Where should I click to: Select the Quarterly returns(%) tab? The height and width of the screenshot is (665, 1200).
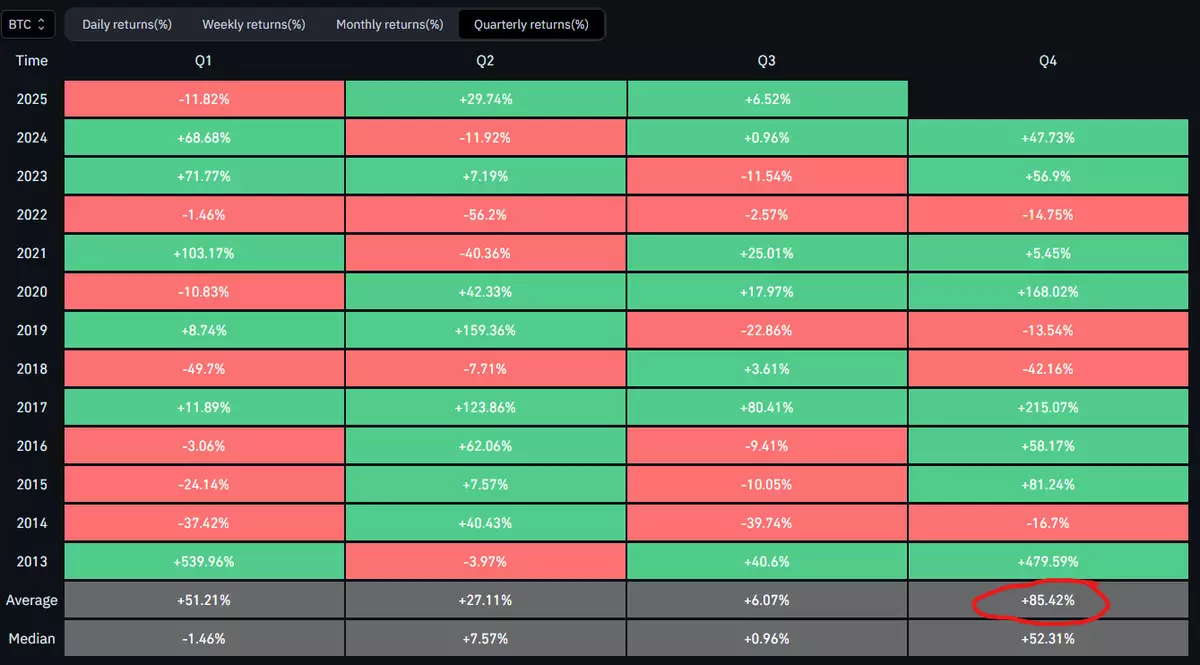point(531,24)
